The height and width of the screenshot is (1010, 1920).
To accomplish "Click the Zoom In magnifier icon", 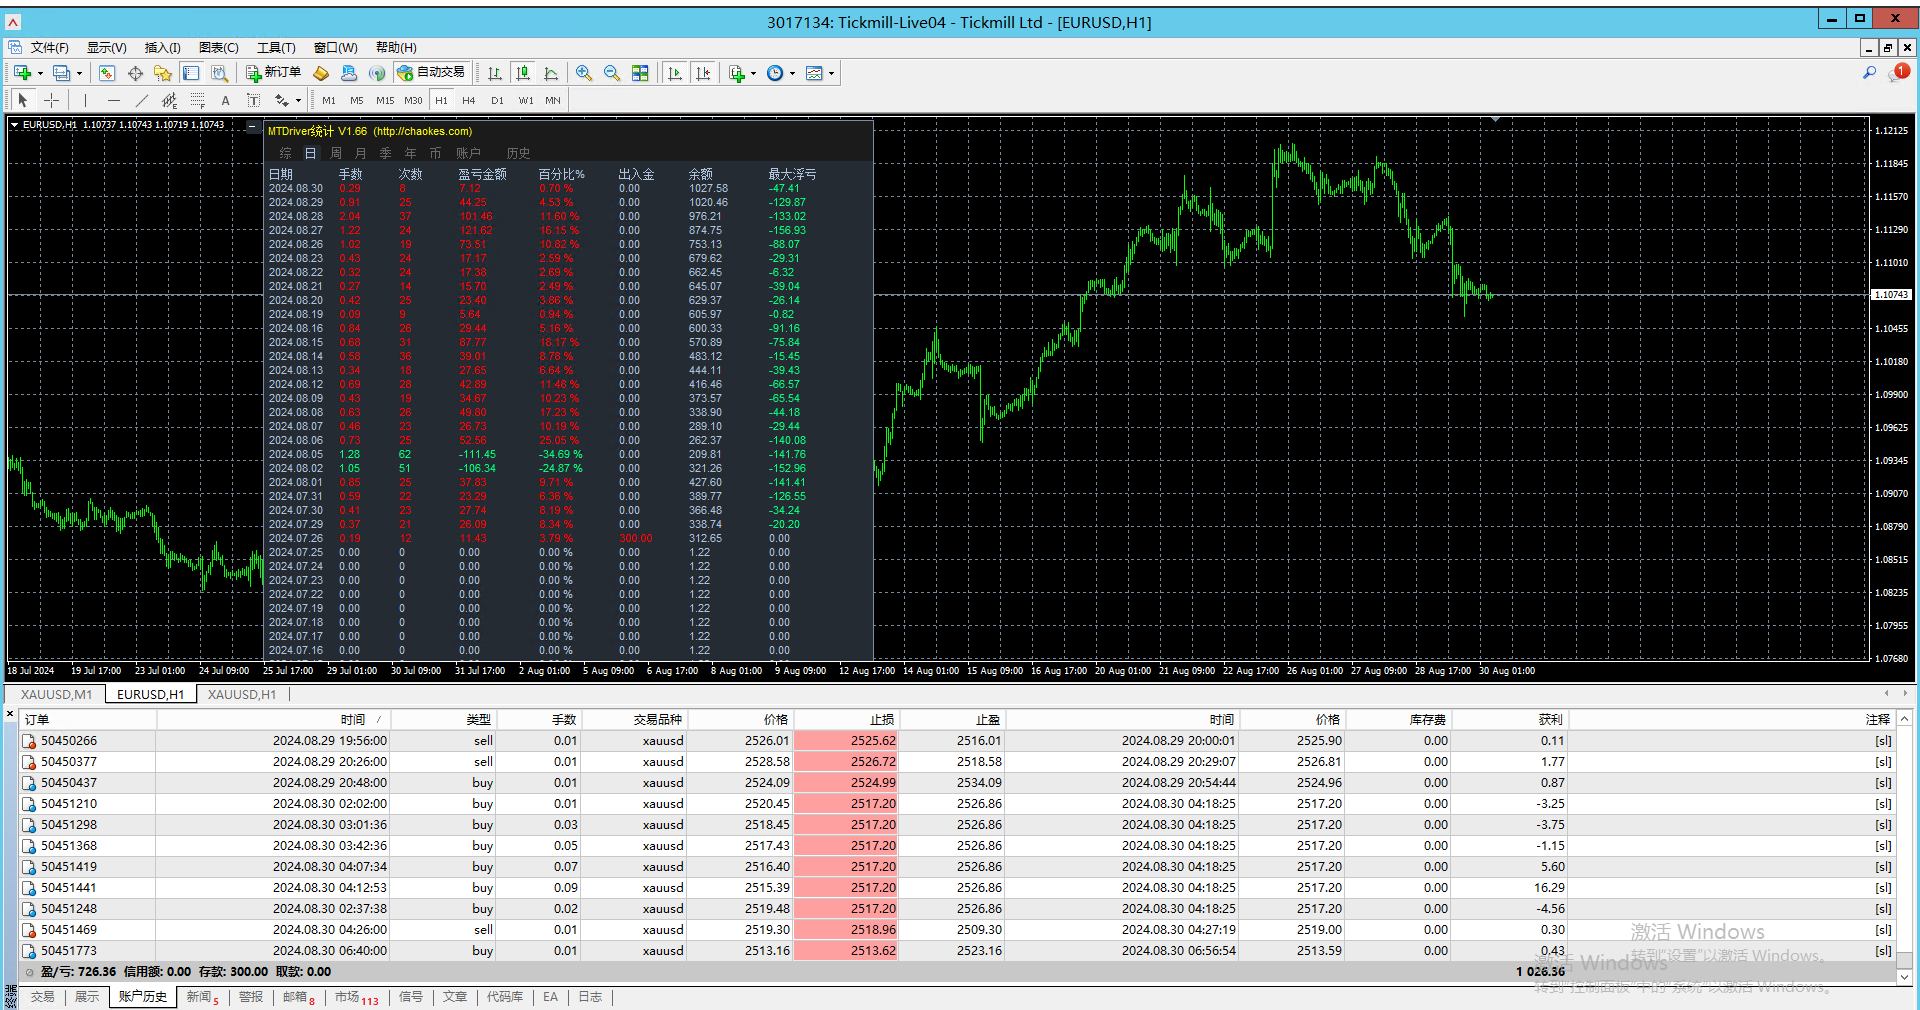I will tap(584, 73).
